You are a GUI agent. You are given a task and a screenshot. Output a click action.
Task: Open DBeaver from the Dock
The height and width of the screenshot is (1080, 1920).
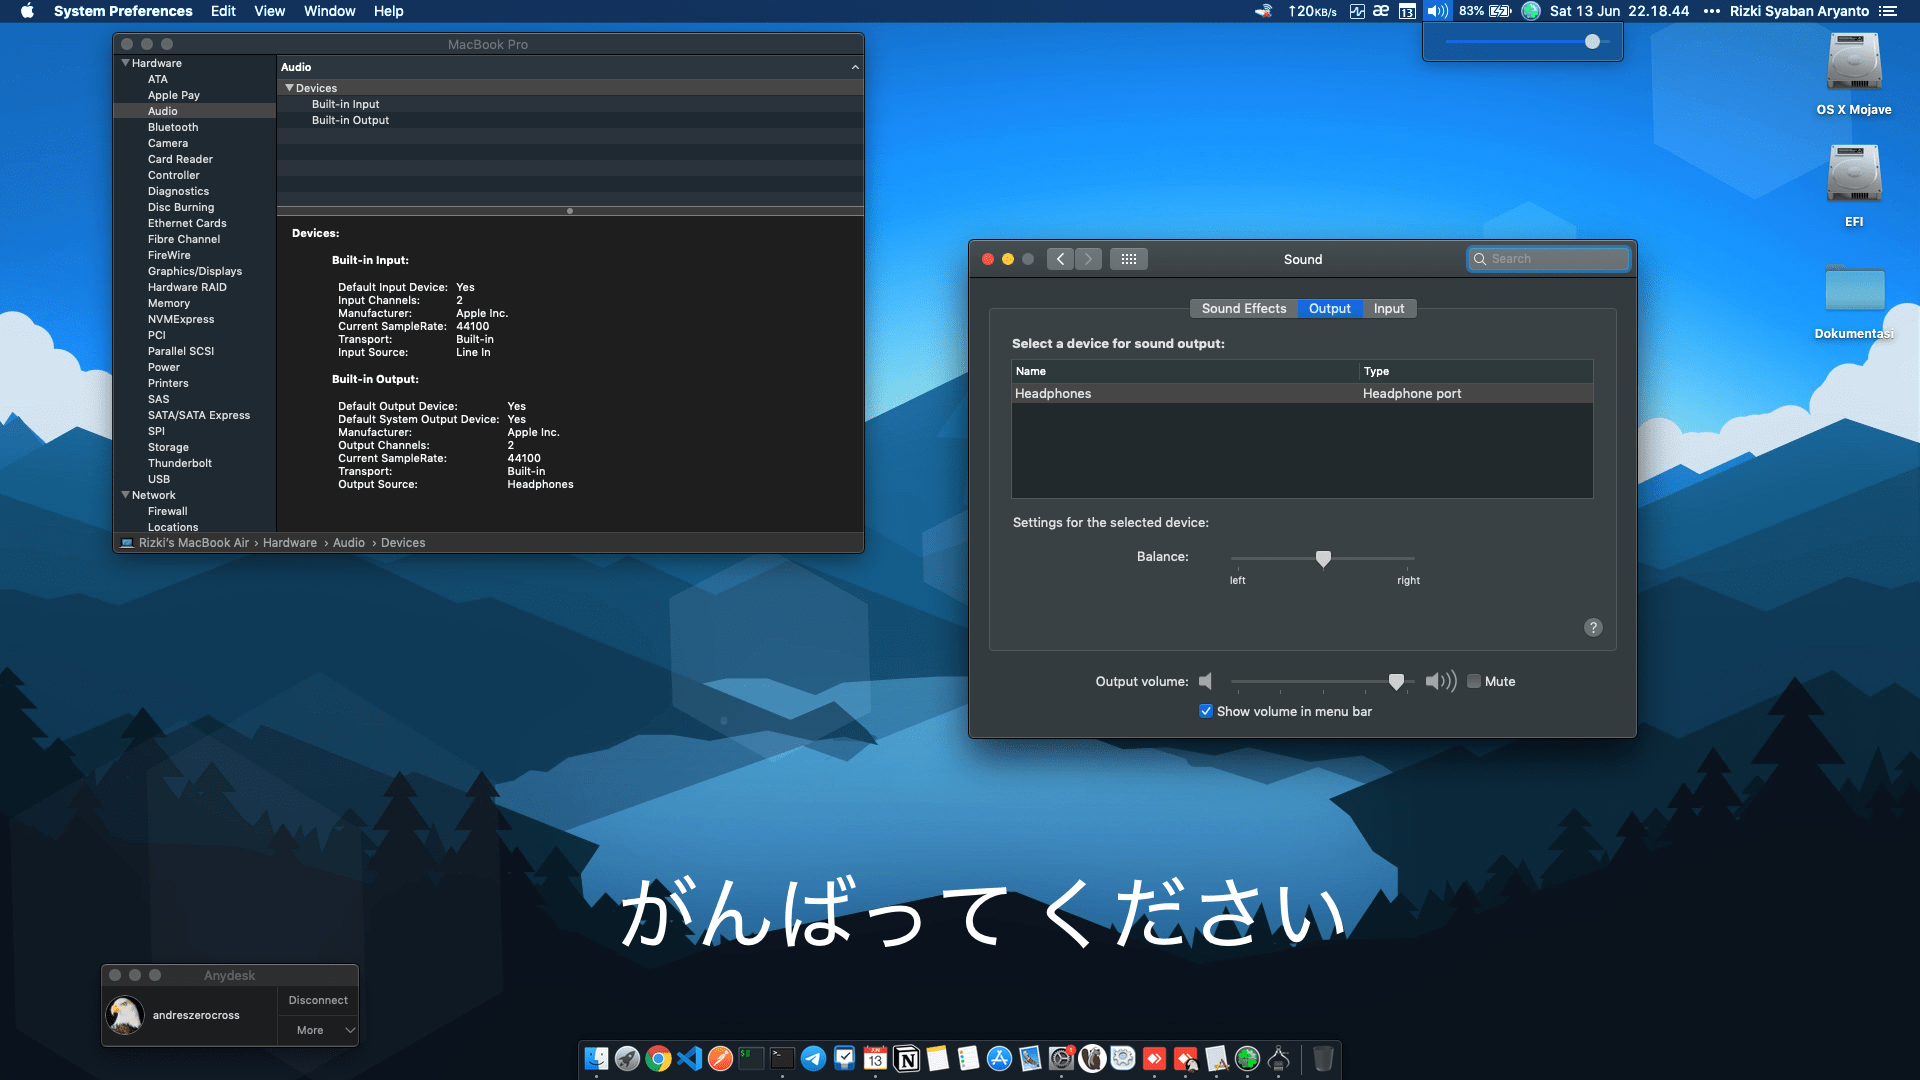(x=1093, y=1058)
